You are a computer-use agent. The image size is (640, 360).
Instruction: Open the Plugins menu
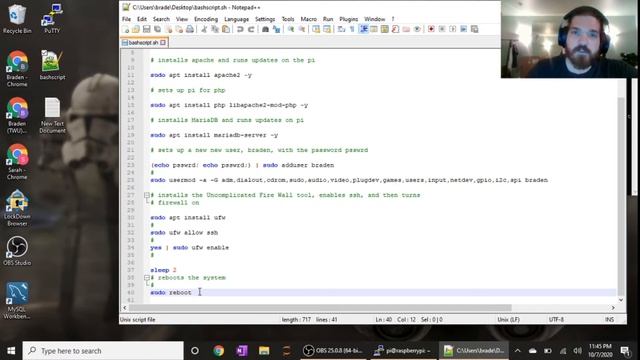click(349, 19)
